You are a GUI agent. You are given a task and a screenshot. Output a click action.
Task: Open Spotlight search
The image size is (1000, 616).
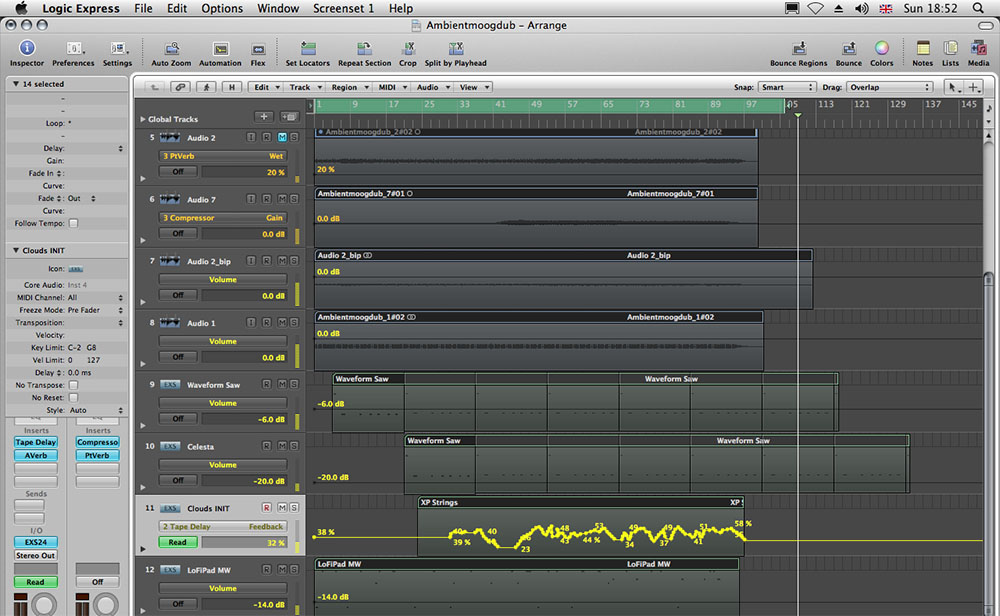[978, 8]
